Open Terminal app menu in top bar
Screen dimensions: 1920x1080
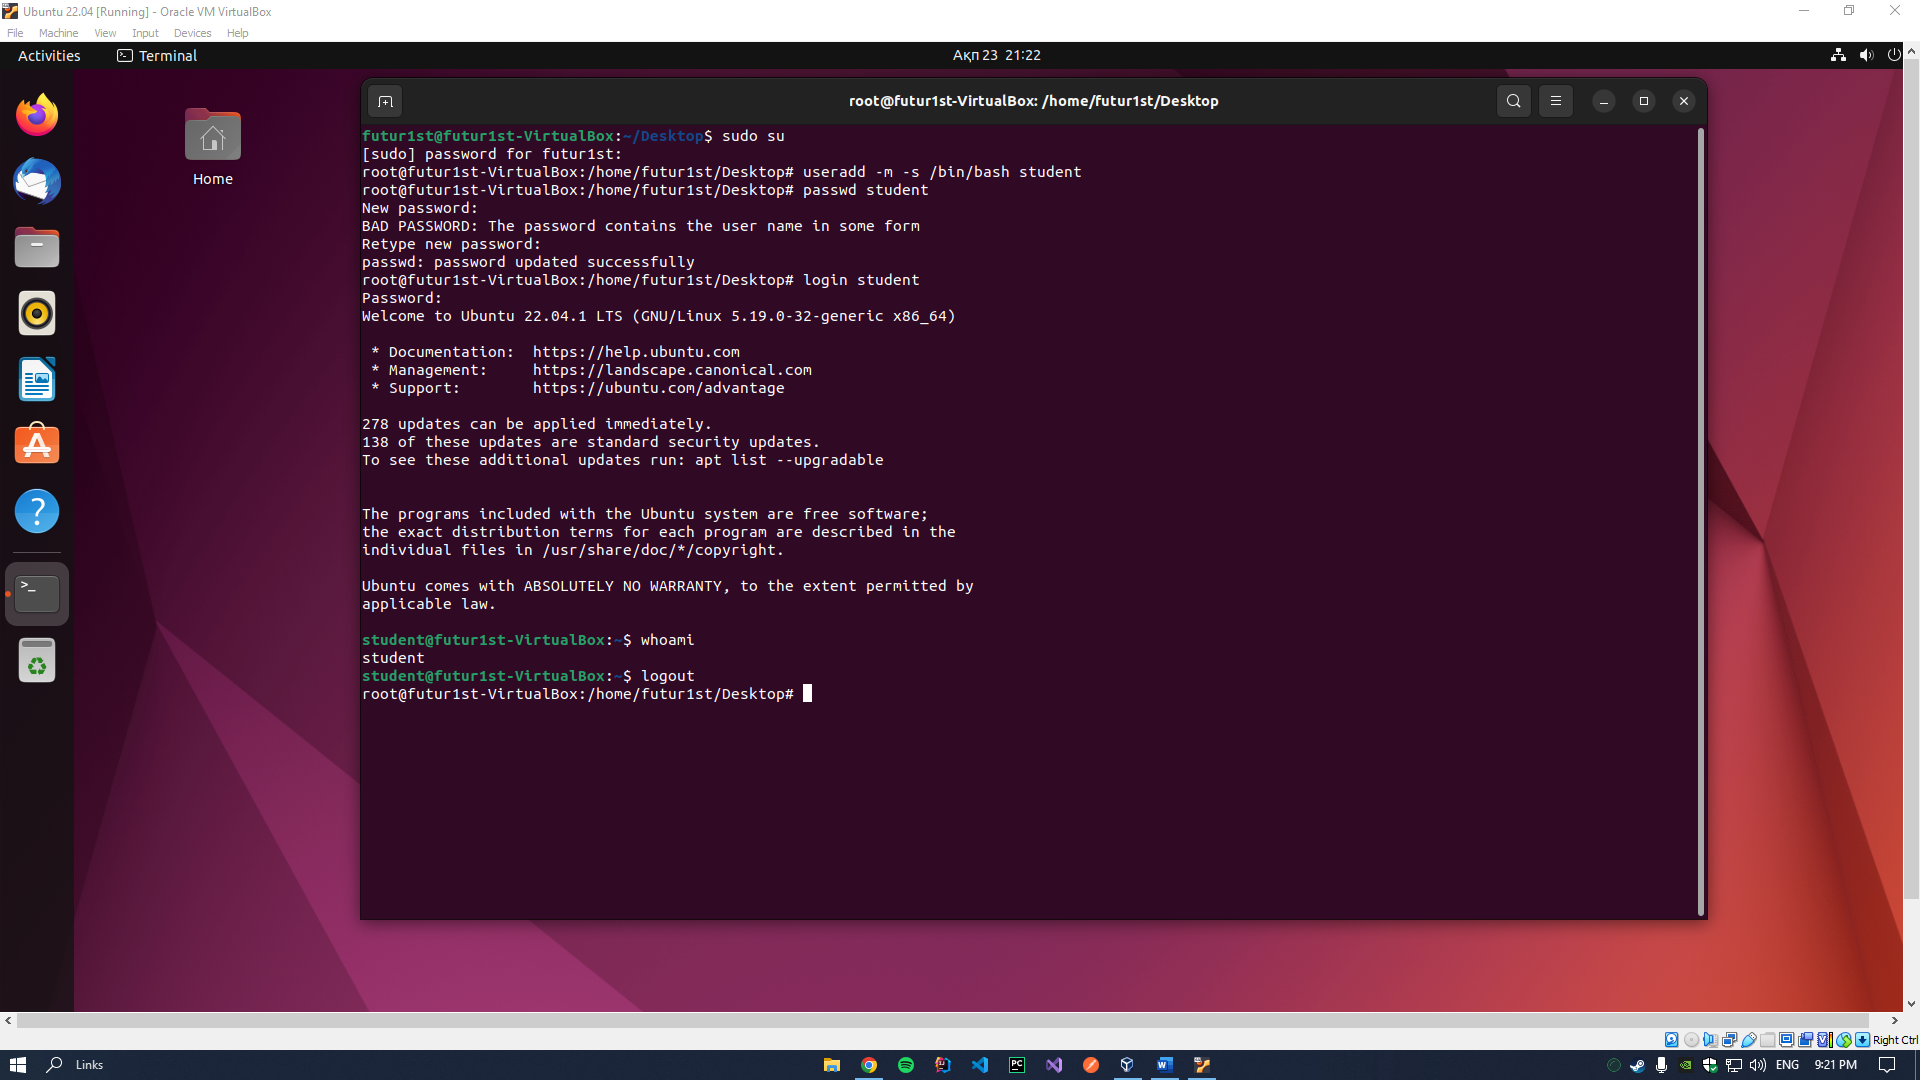pos(157,55)
